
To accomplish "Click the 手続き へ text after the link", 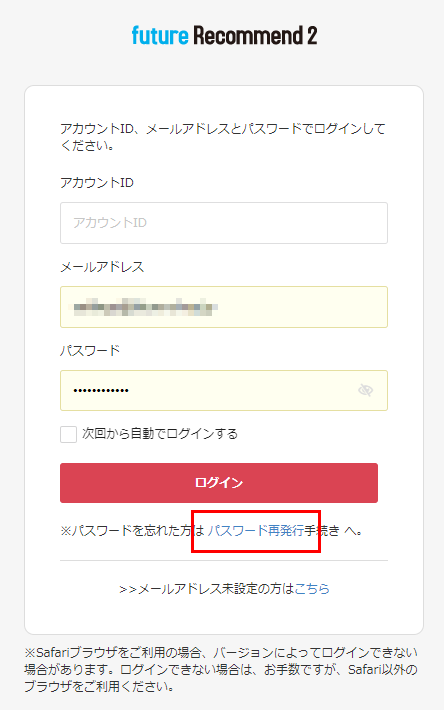I will point(334,530).
